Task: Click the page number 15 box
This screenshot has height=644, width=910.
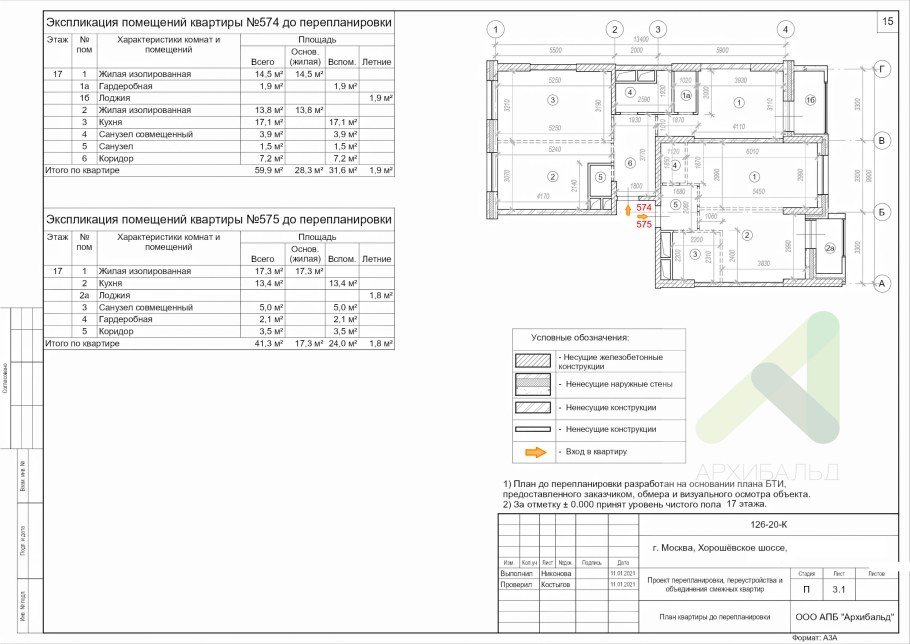Action: 887,20
